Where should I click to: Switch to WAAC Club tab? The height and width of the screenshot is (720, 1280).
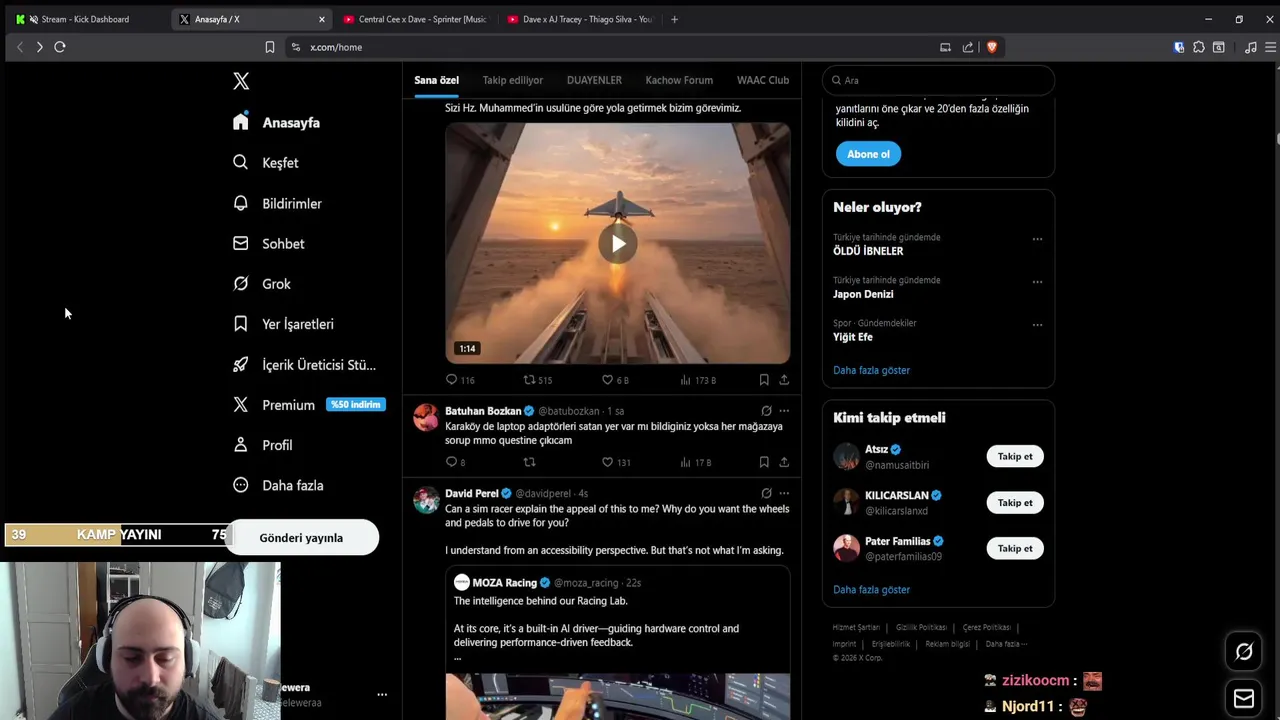pos(763,80)
